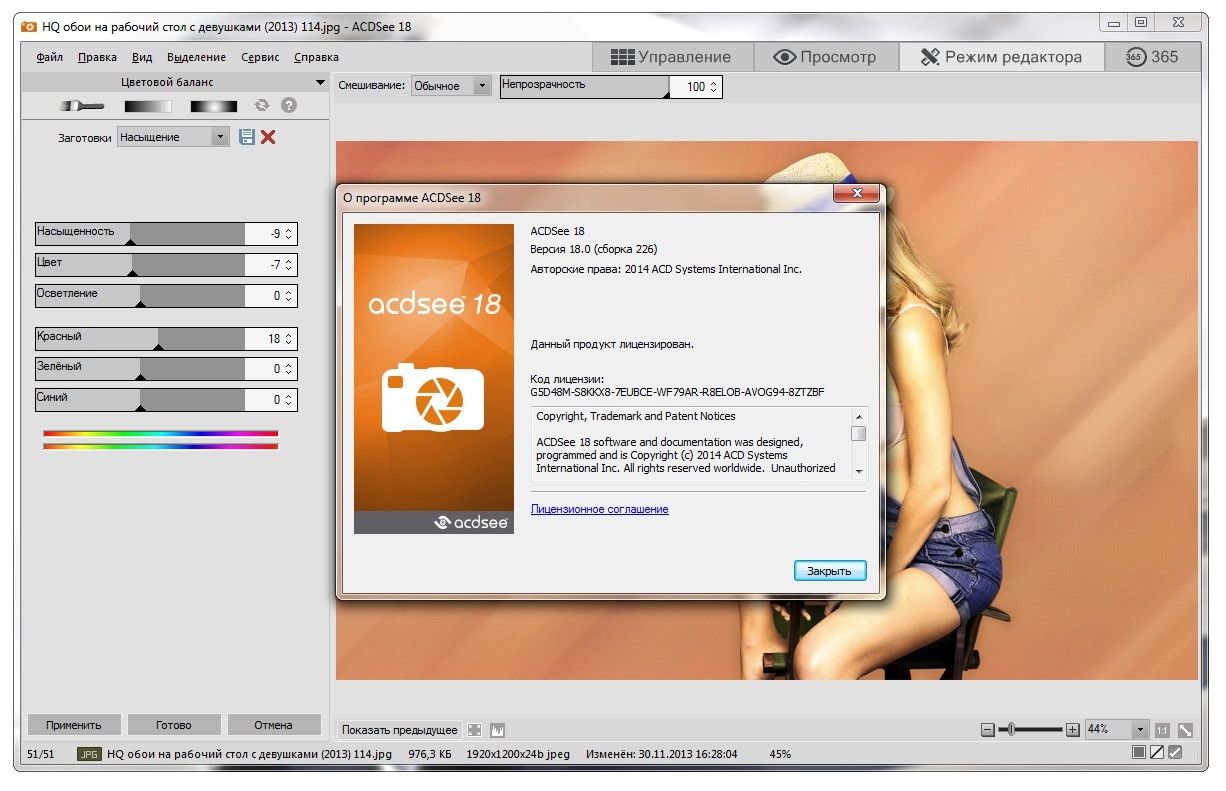Click the Осветление value stepper arrows
The width and height of the screenshot is (1226, 791).
coord(289,296)
